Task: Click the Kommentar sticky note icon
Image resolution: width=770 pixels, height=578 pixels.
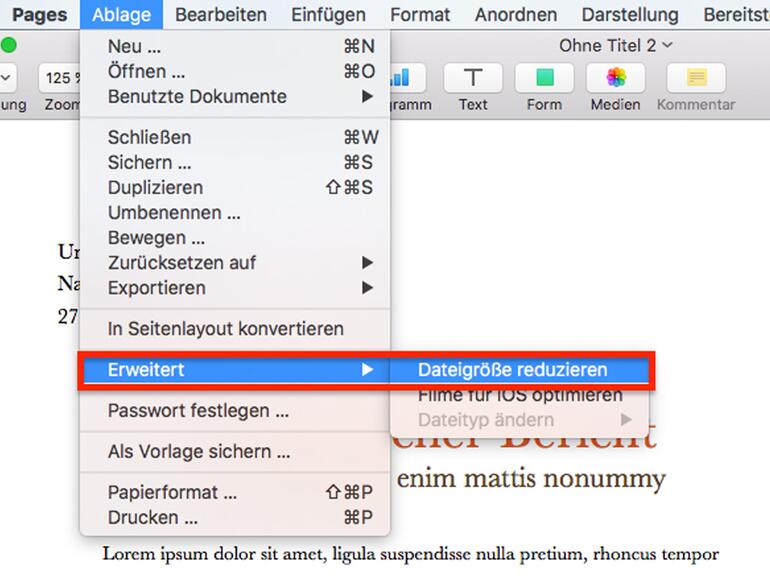Action: click(696, 78)
